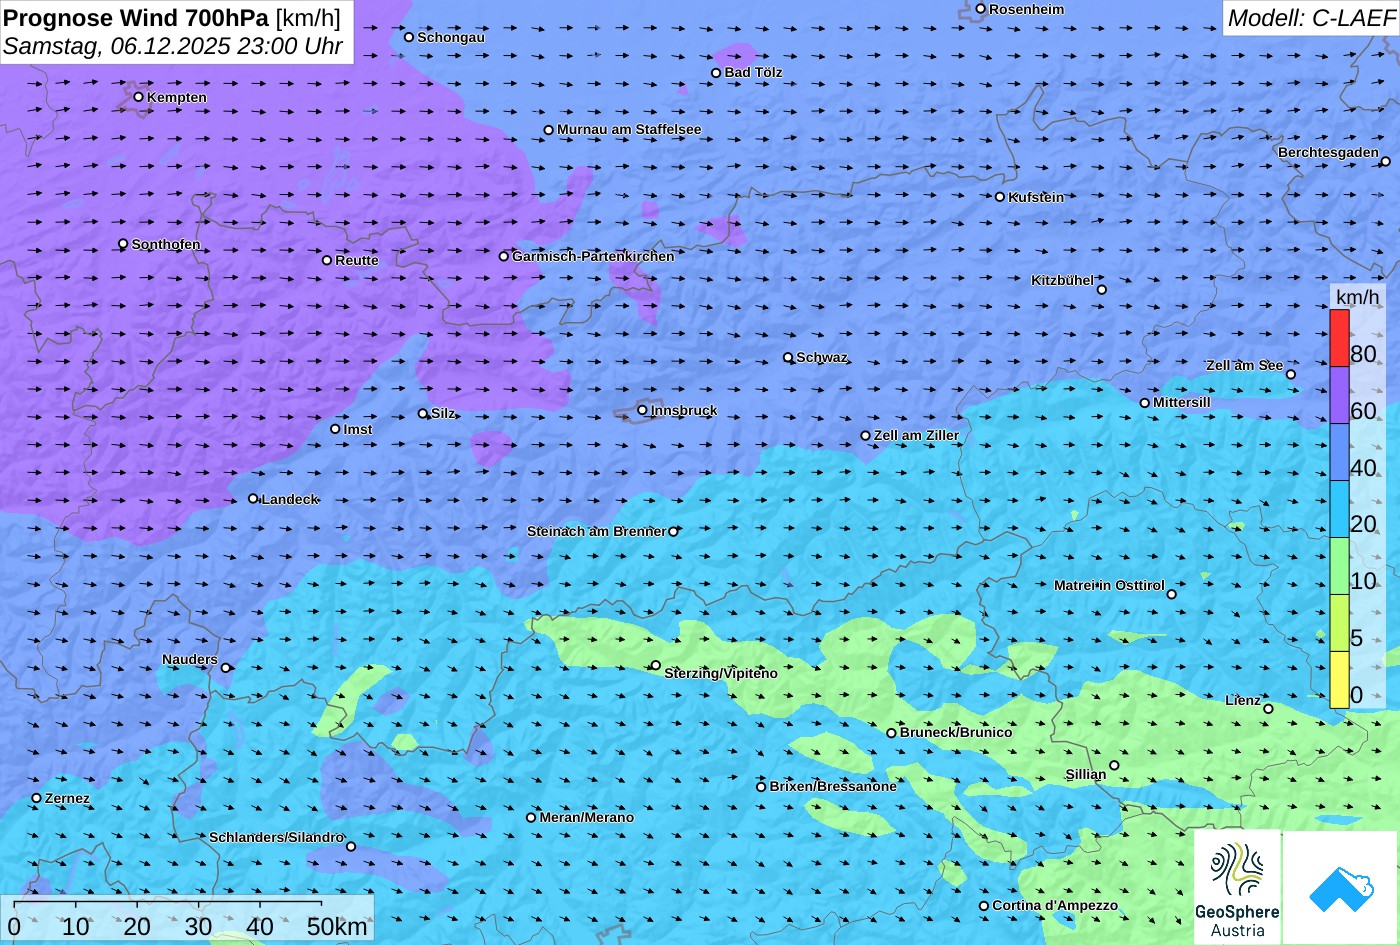This screenshot has width=1400, height=945.
Task: Click the 'Modell: C-LAEF' label
Action: pyautogui.click(x=1310, y=17)
